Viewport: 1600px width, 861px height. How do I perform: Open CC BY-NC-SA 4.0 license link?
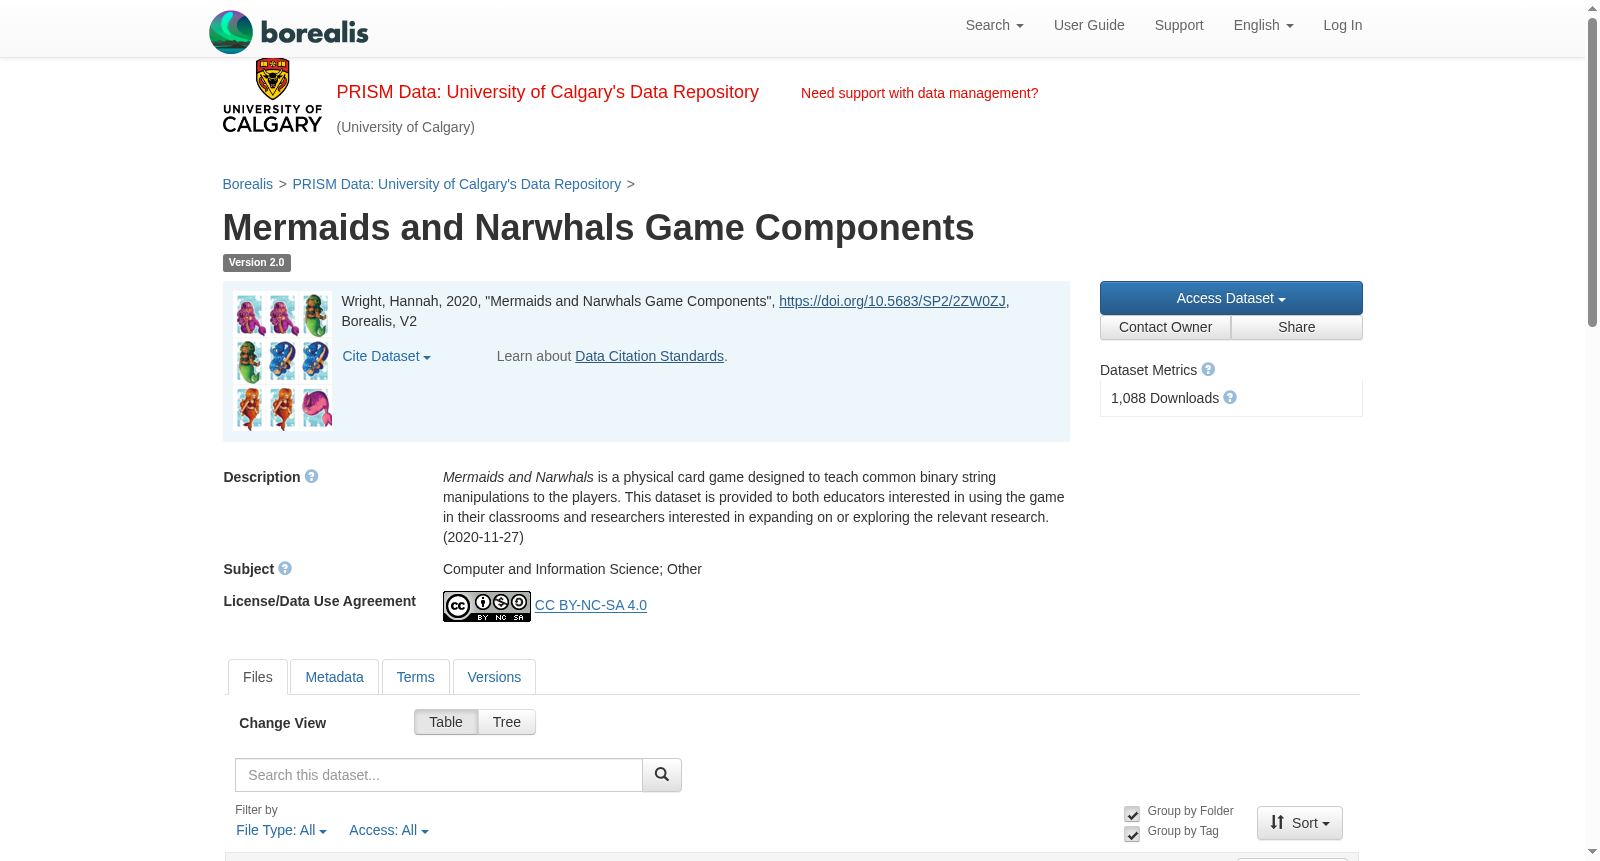tap(591, 605)
